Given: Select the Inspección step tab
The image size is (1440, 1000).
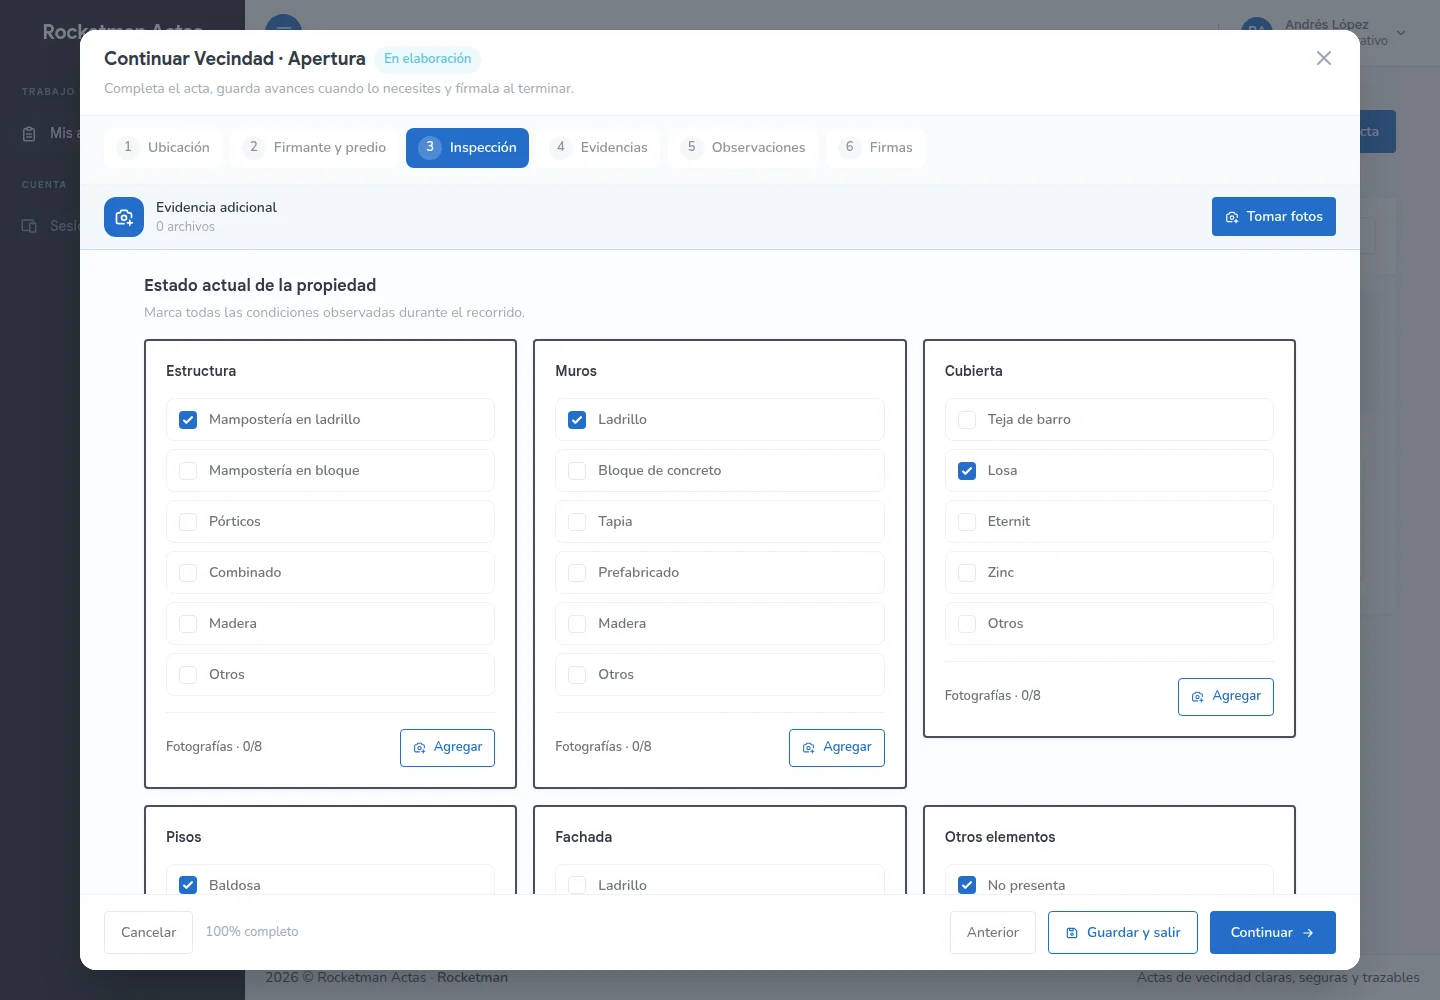Looking at the screenshot, I should click(467, 148).
